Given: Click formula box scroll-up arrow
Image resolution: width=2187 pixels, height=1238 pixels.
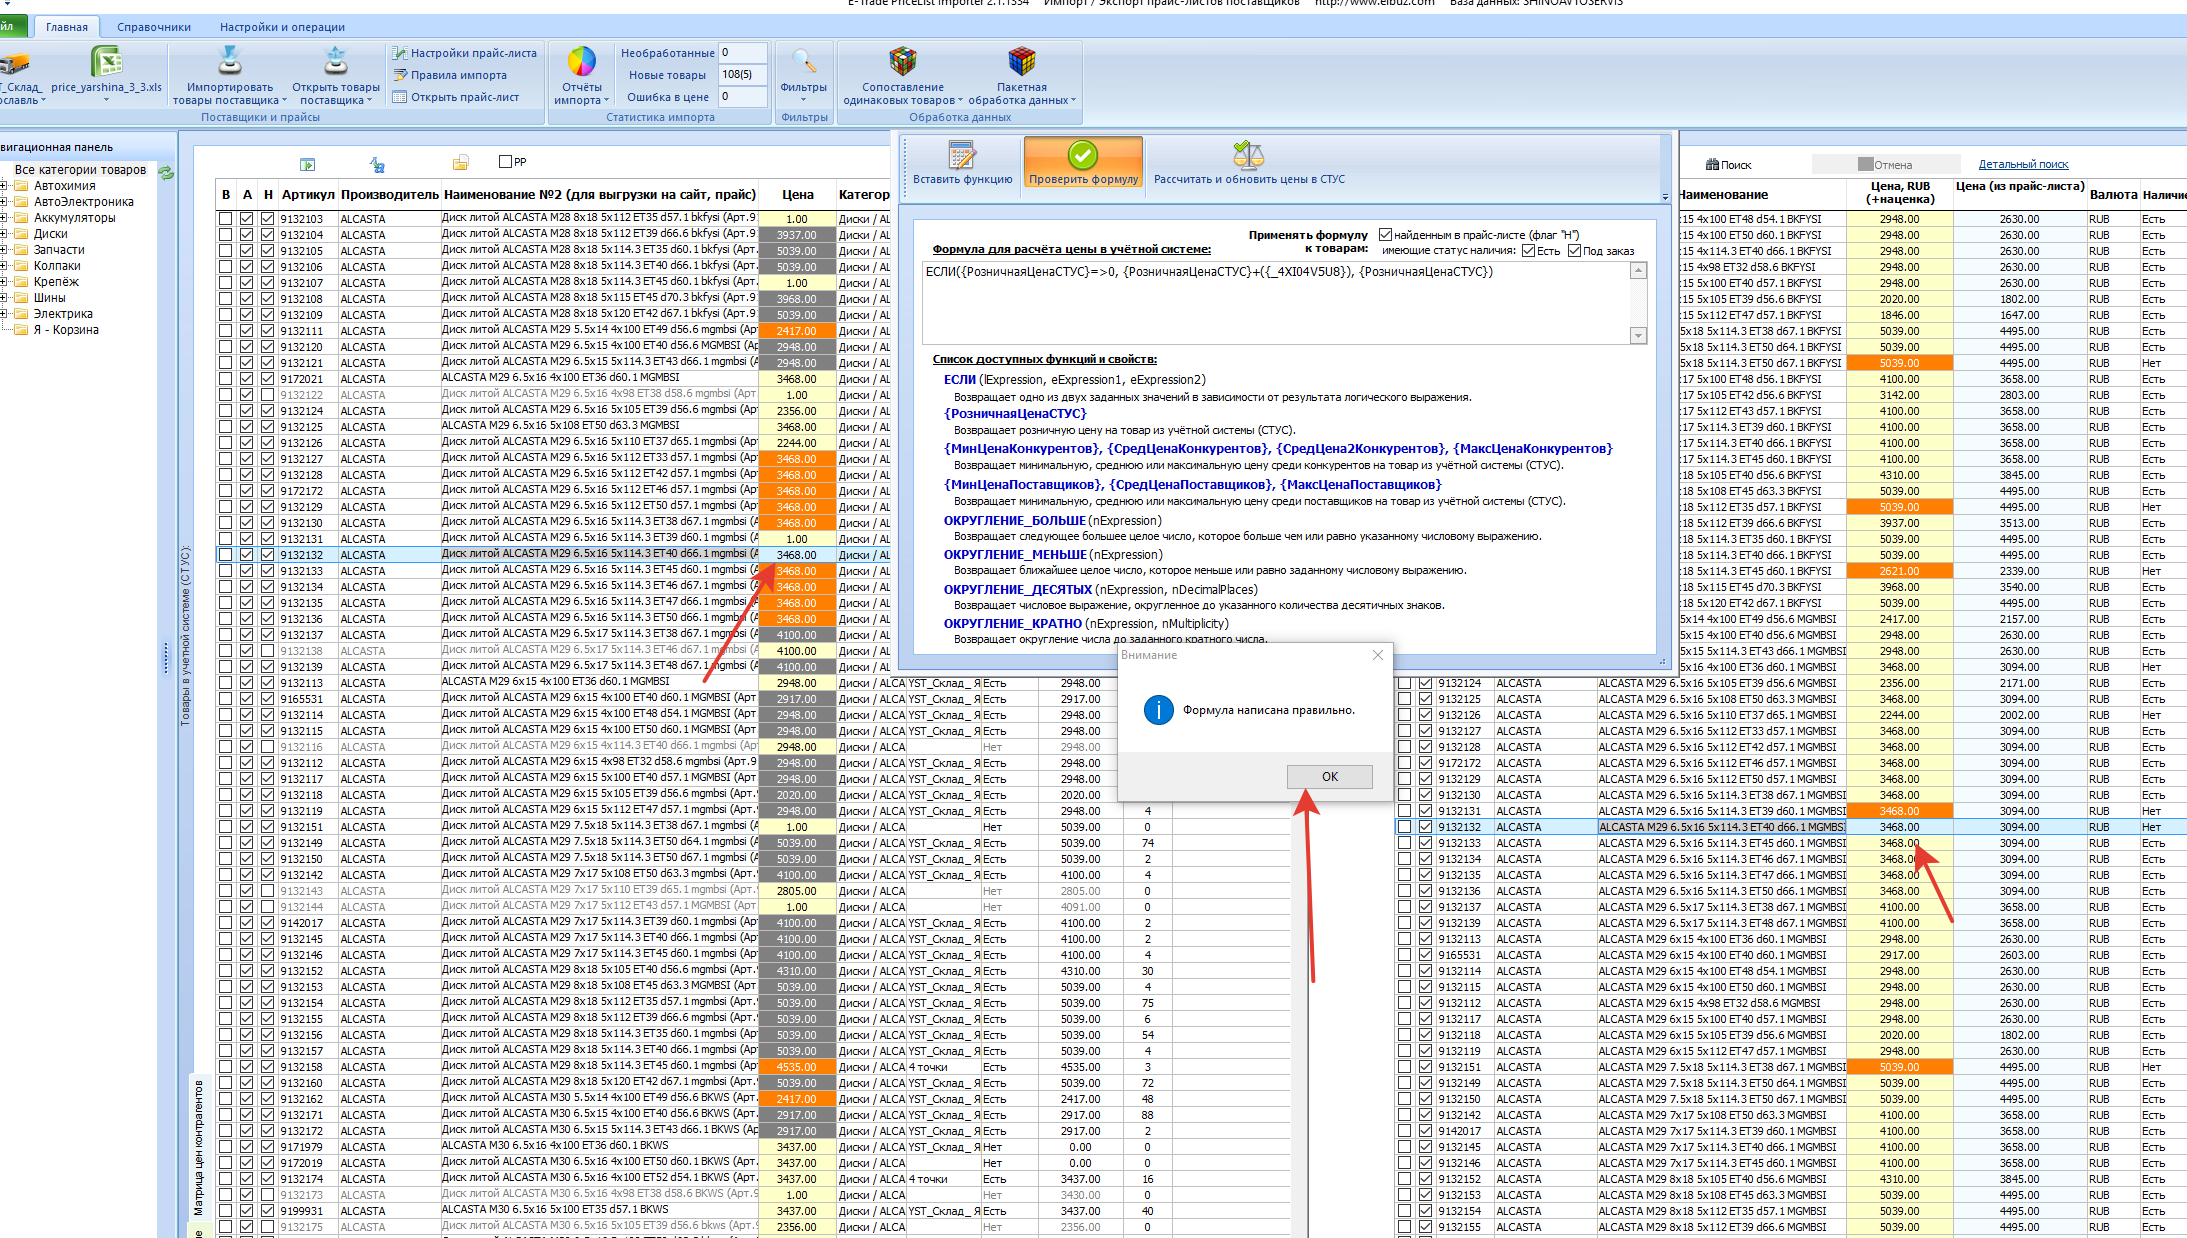Looking at the screenshot, I should (1638, 271).
